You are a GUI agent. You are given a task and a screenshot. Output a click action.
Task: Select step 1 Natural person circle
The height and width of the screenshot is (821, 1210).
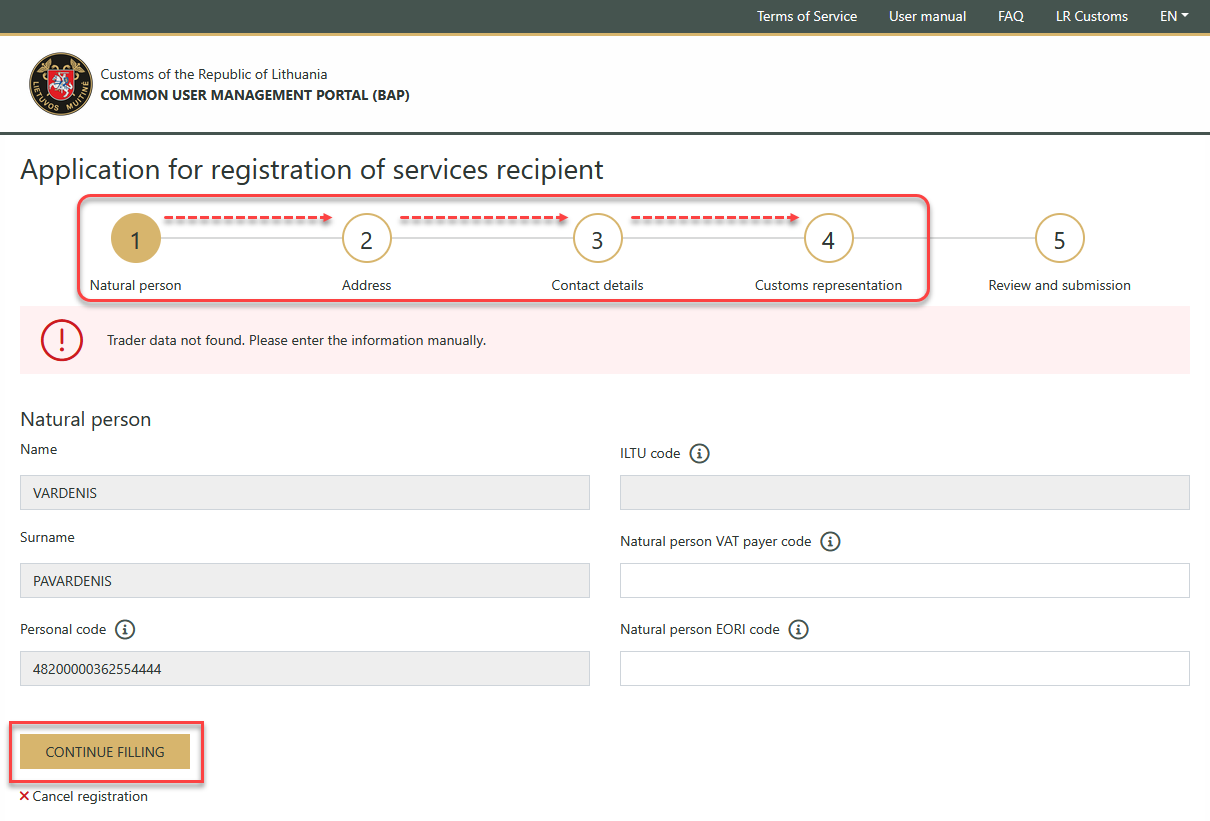[x=136, y=240]
